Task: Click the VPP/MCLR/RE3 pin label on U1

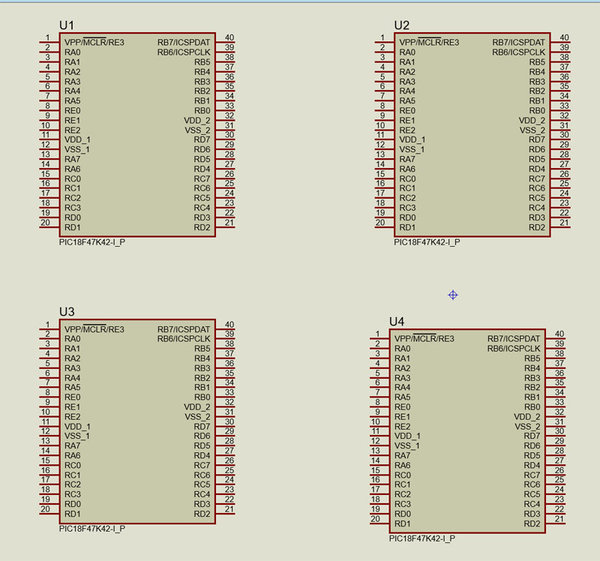Action: [x=95, y=42]
